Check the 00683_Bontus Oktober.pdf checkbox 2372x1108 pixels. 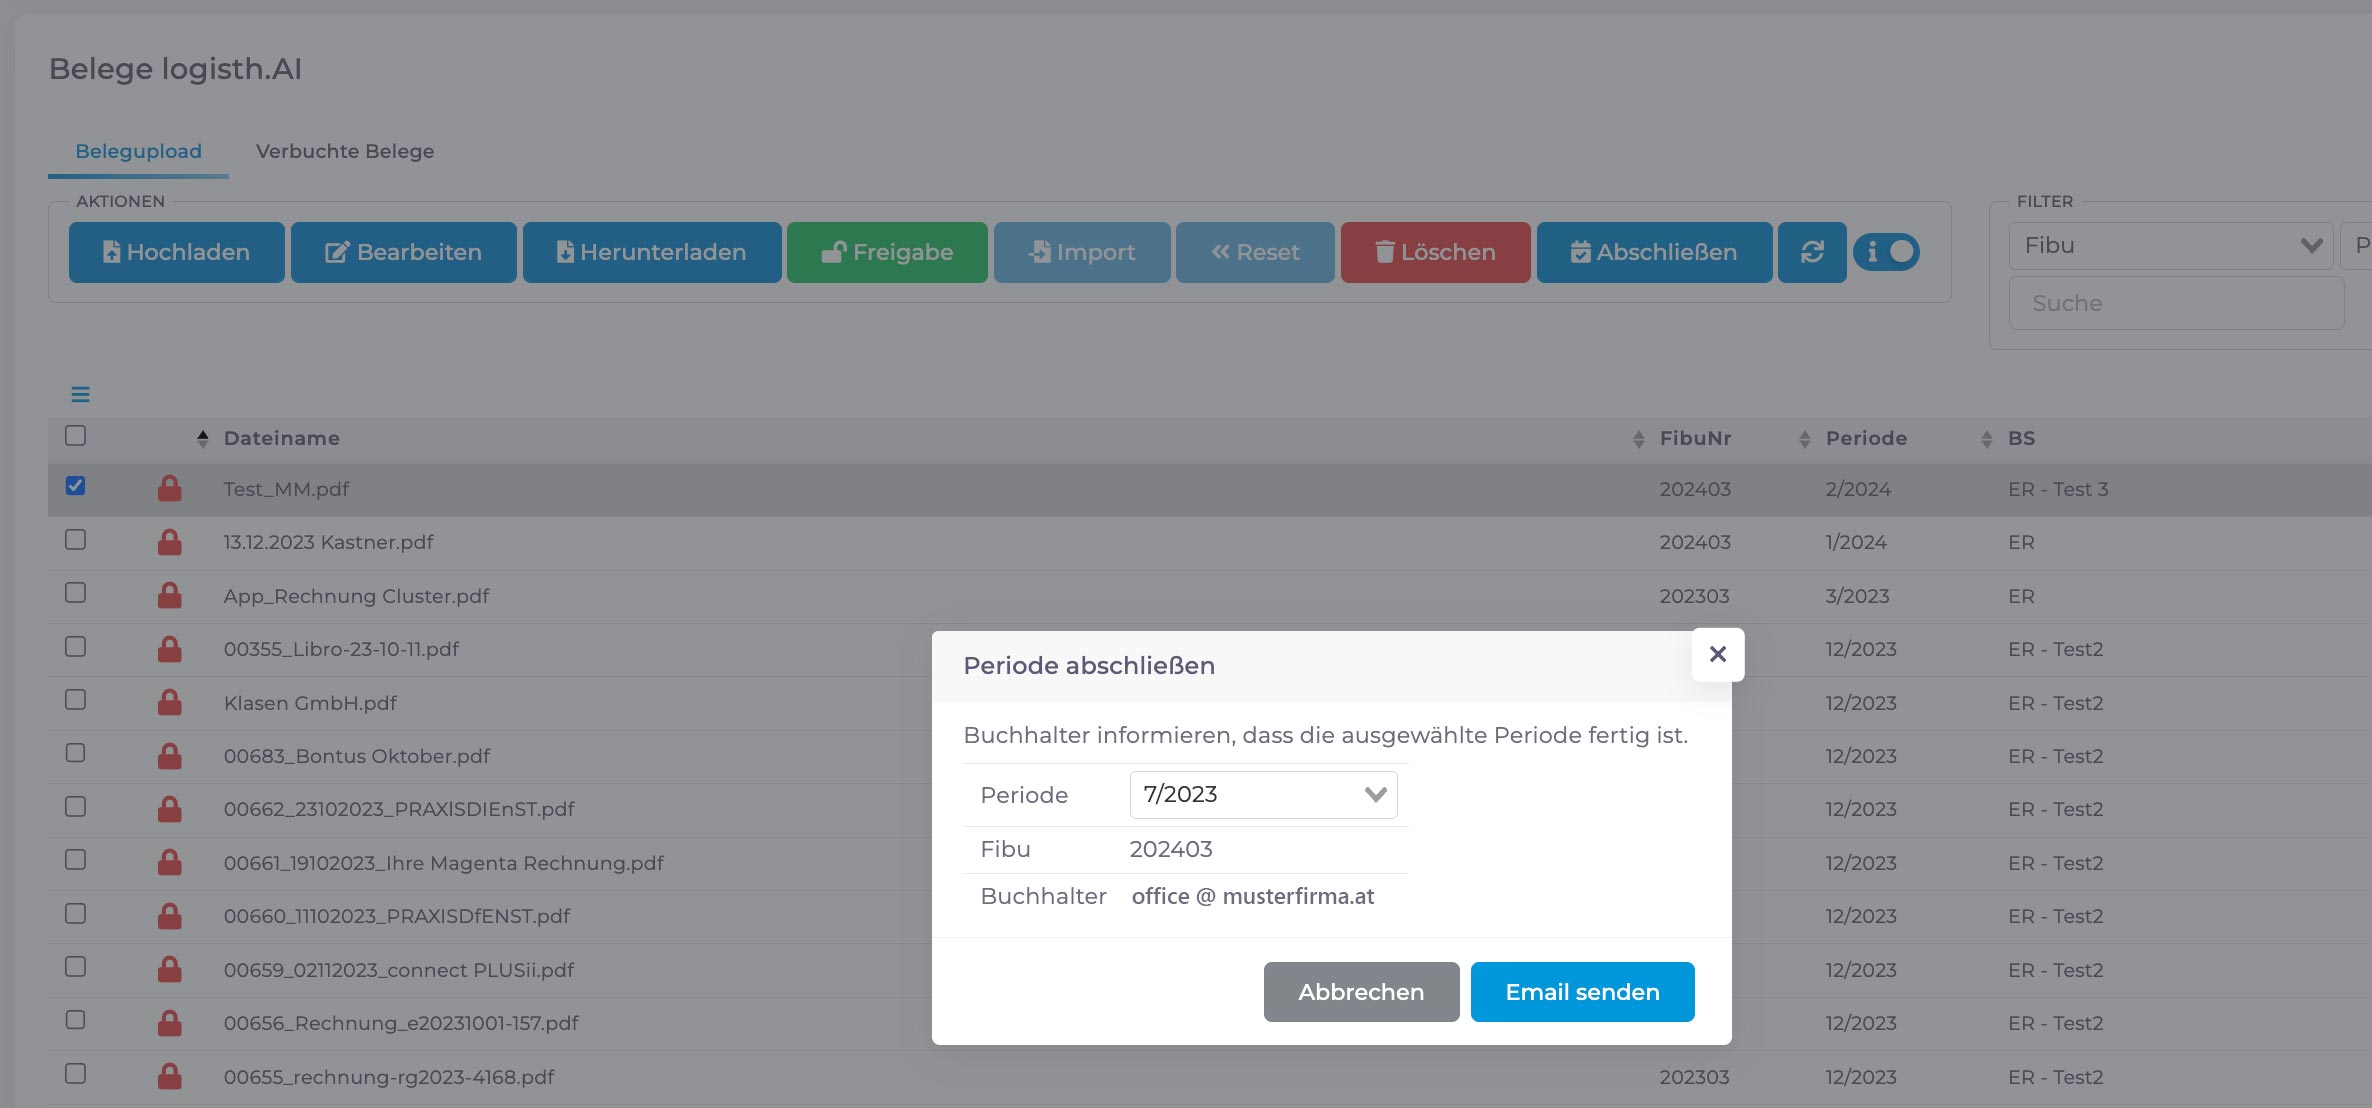coord(75,753)
